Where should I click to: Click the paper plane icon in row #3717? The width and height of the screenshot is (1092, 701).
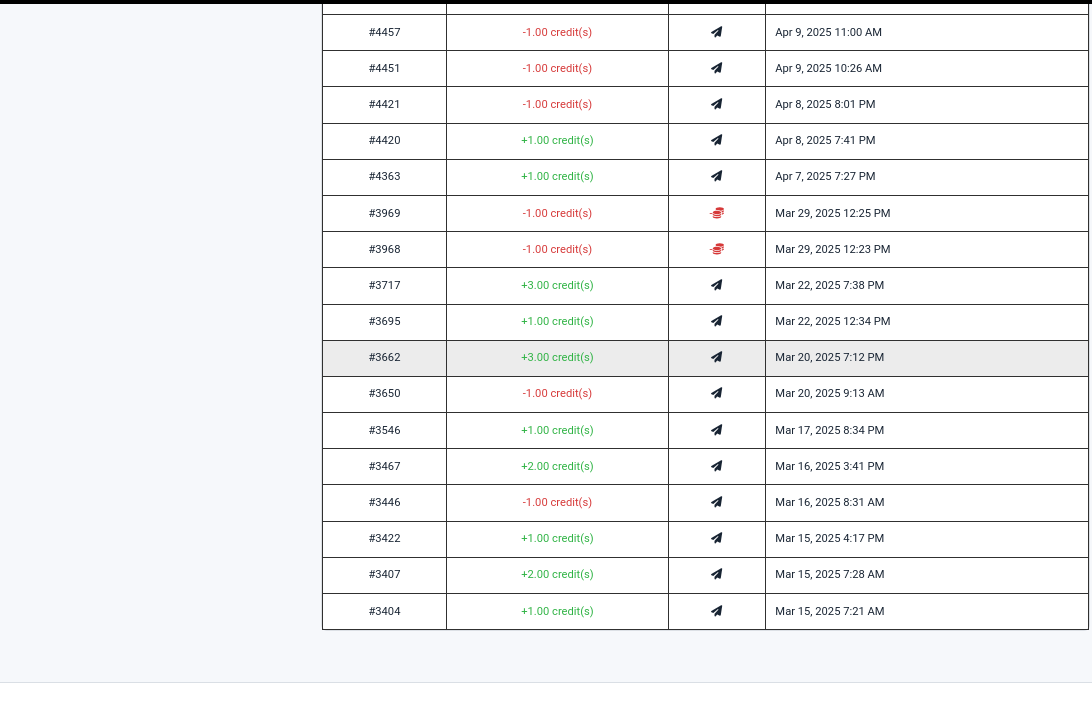click(x=717, y=285)
